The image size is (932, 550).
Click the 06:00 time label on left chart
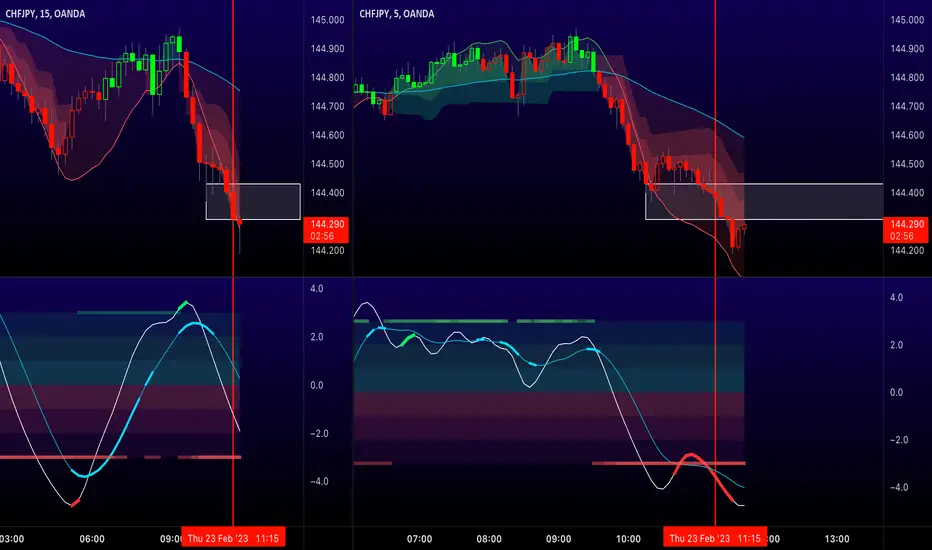click(x=92, y=539)
